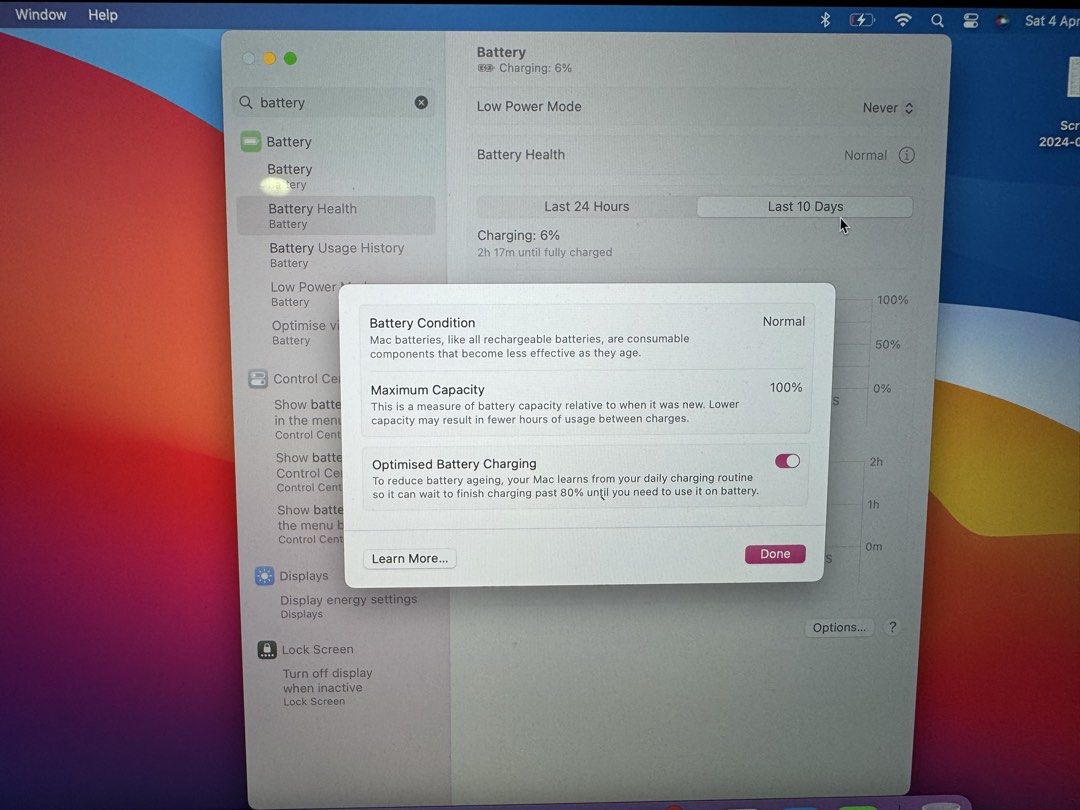Click the Displays sidebar icon
Viewport: 1080px width, 810px height.
[264, 576]
